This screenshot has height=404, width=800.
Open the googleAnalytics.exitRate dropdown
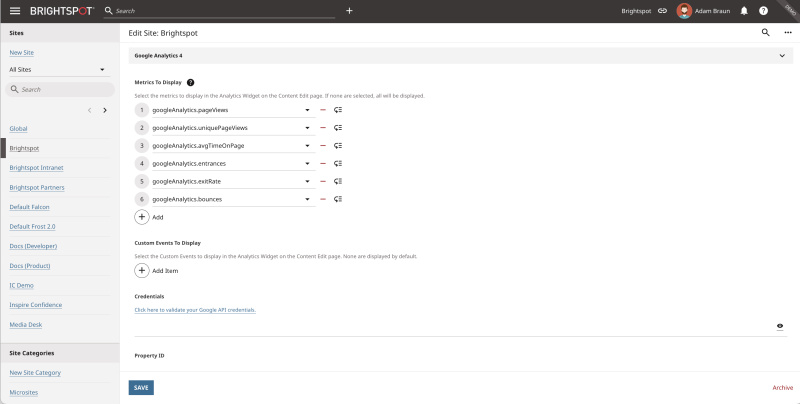coord(233,181)
